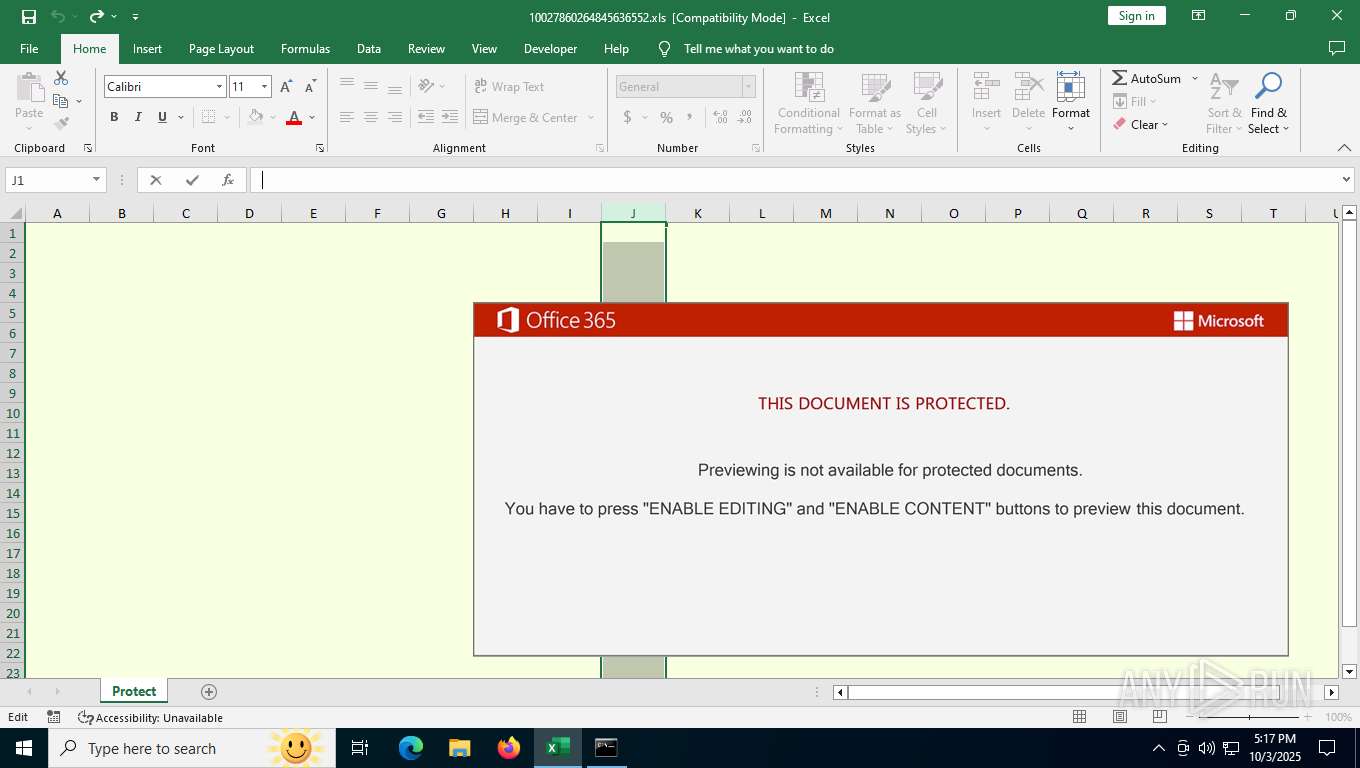The height and width of the screenshot is (768, 1360).
Task: Click the Align Left icon
Action: pos(347,117)
